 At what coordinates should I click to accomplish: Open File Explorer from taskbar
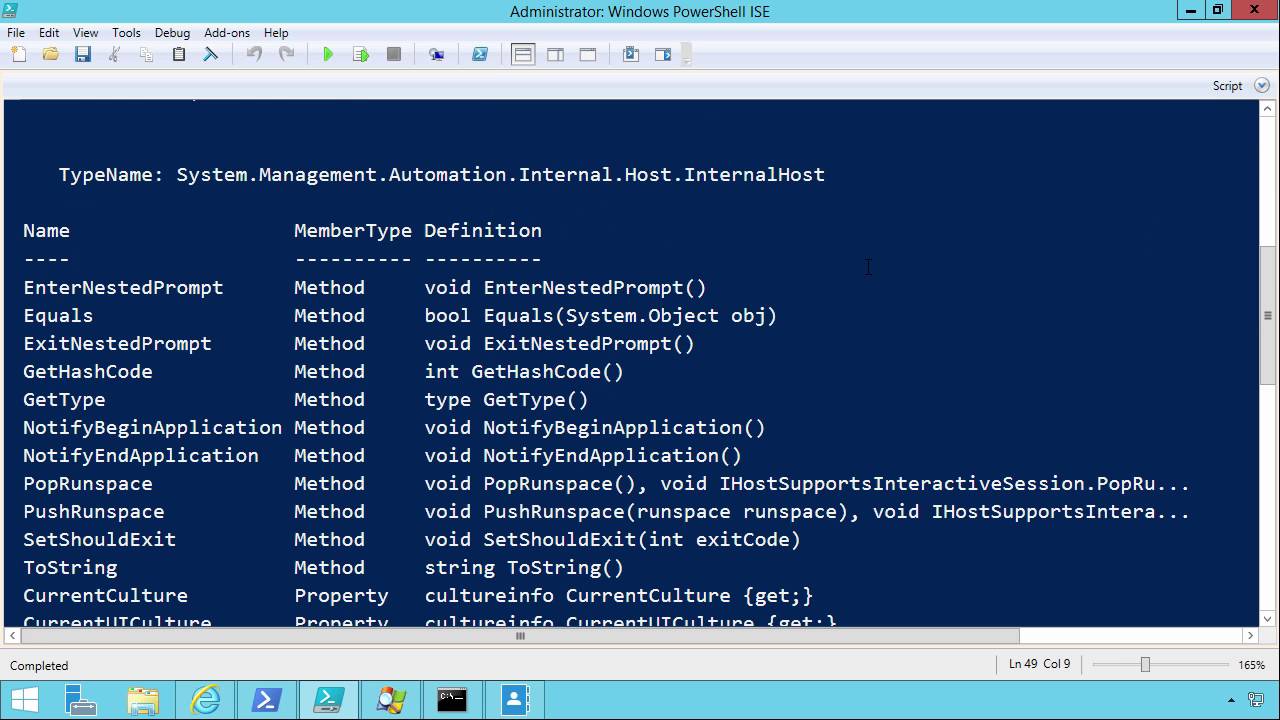point(142,700)
